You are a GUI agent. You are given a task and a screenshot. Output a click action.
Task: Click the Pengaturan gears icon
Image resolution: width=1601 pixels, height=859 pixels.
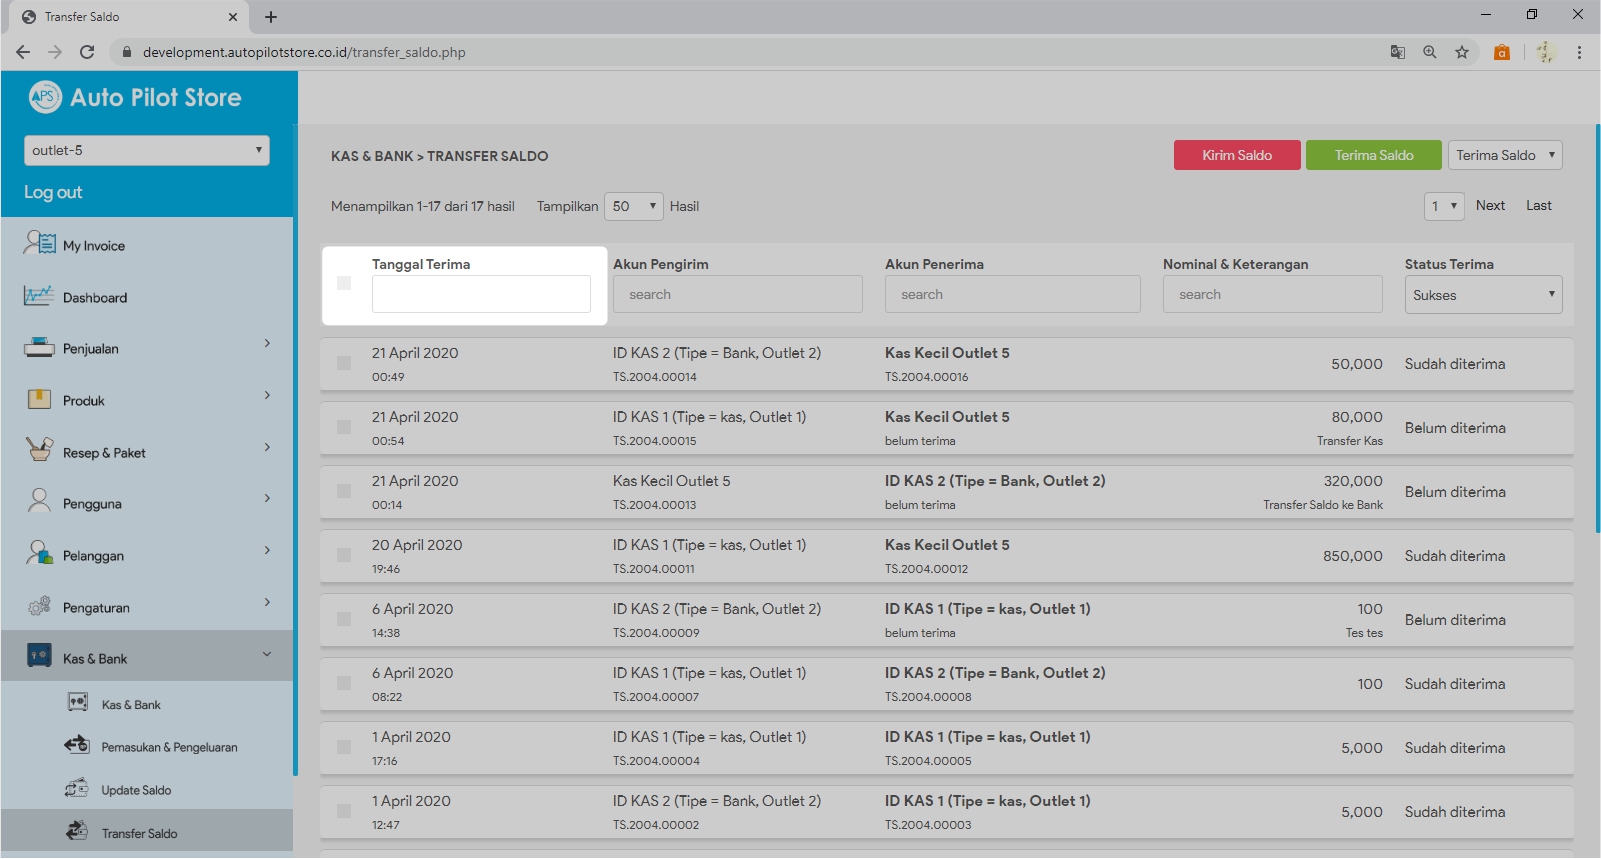[39, 606]
